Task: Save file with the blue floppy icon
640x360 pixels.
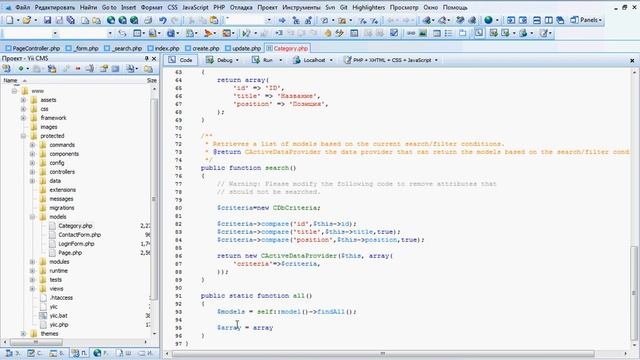Action: [47, 20]
